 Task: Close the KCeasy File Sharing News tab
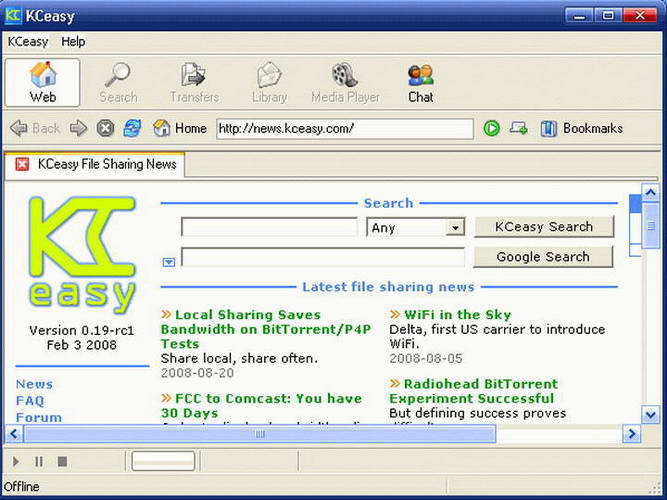22,164
